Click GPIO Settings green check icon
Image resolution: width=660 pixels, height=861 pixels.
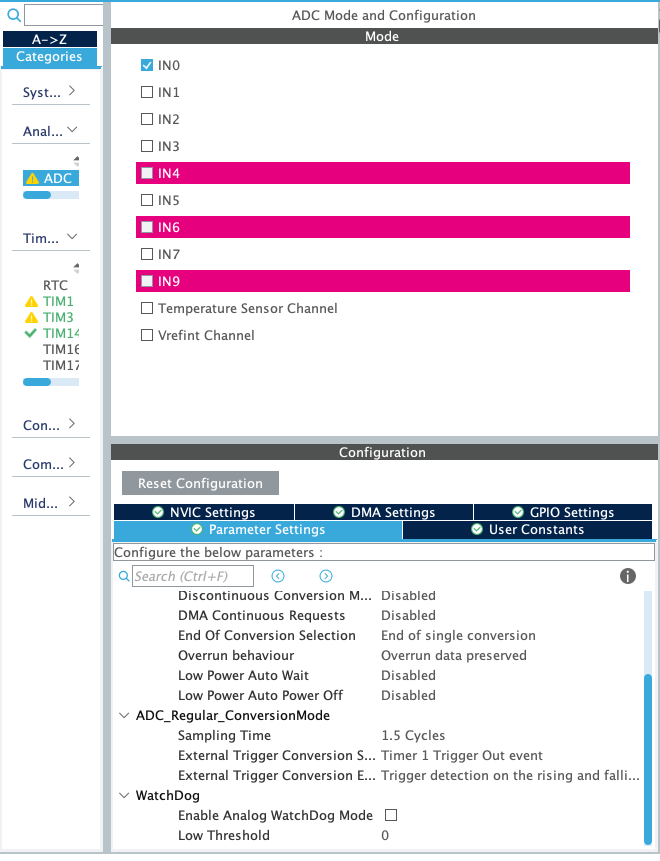click(x=518, y=512)
